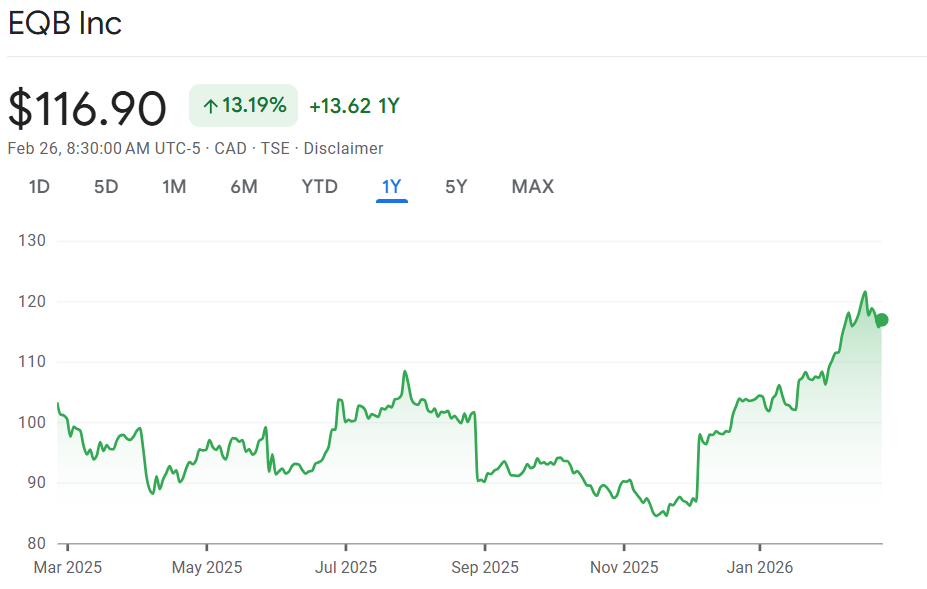Click the green end-point dot on chart line
This screenshot has width=927, height=589.
881,320
